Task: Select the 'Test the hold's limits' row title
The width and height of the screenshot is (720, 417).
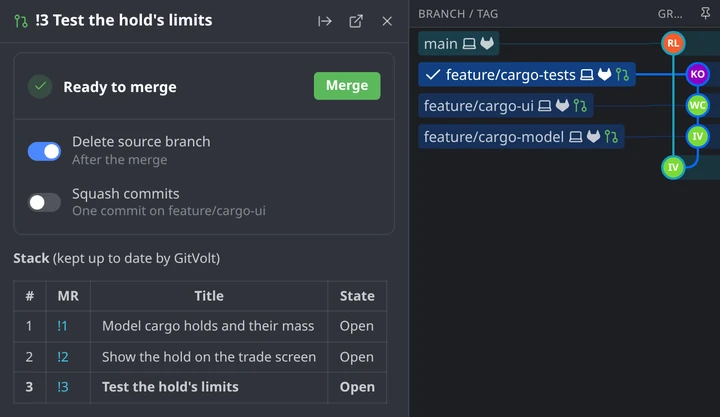Action: pyautogui.click(x=170, y=387)
